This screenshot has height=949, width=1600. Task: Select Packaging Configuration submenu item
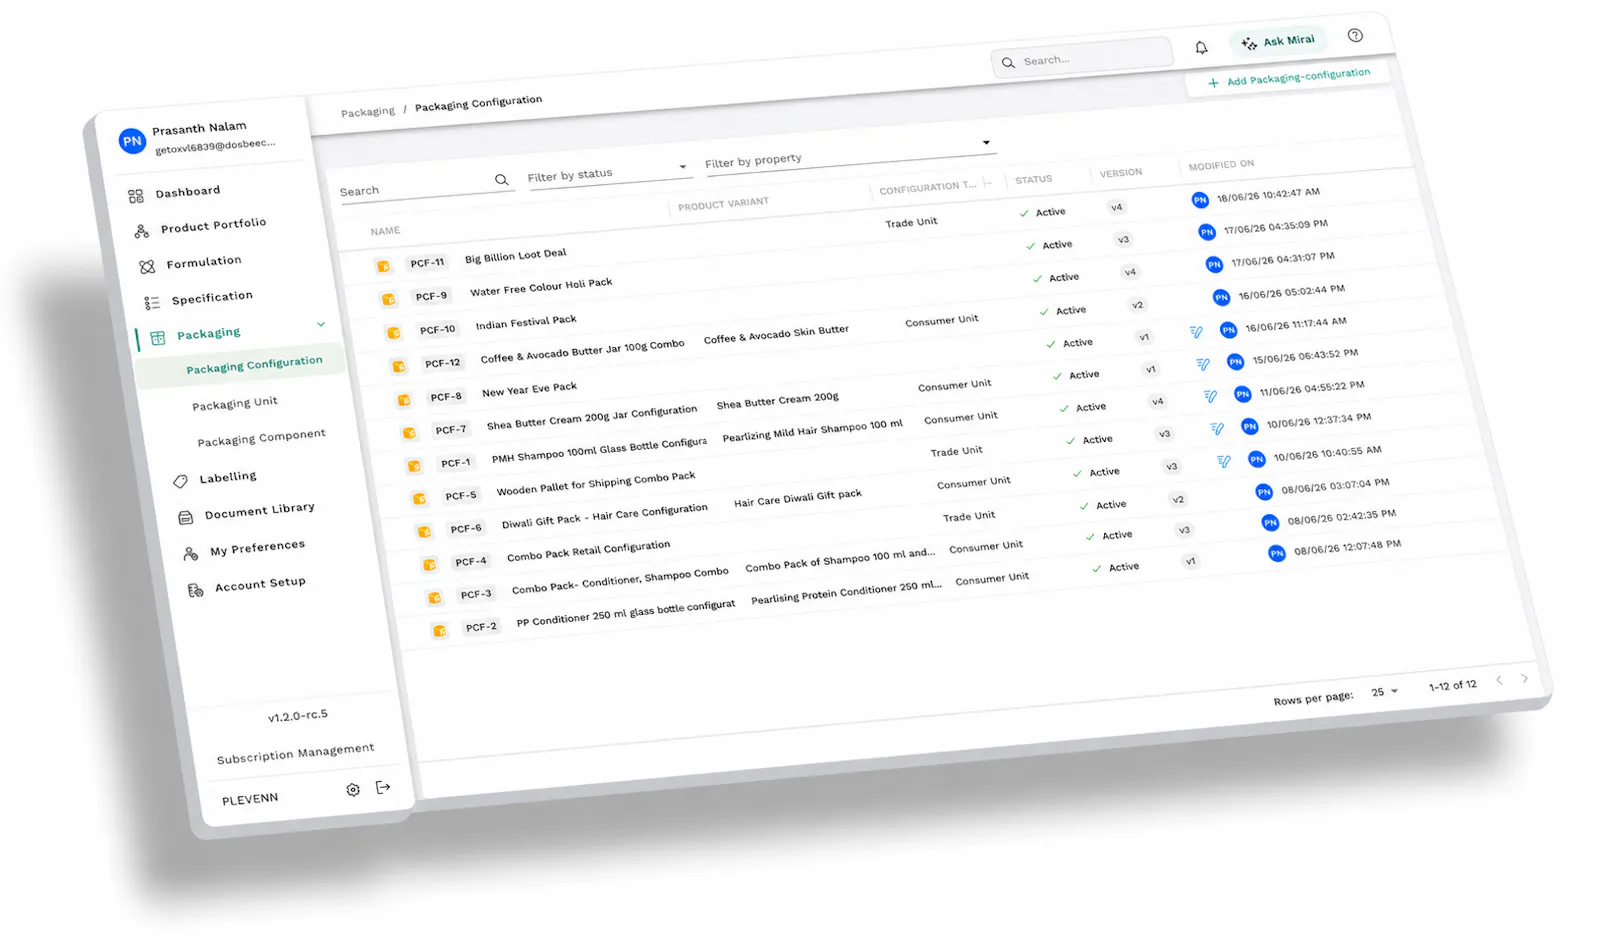254,364
